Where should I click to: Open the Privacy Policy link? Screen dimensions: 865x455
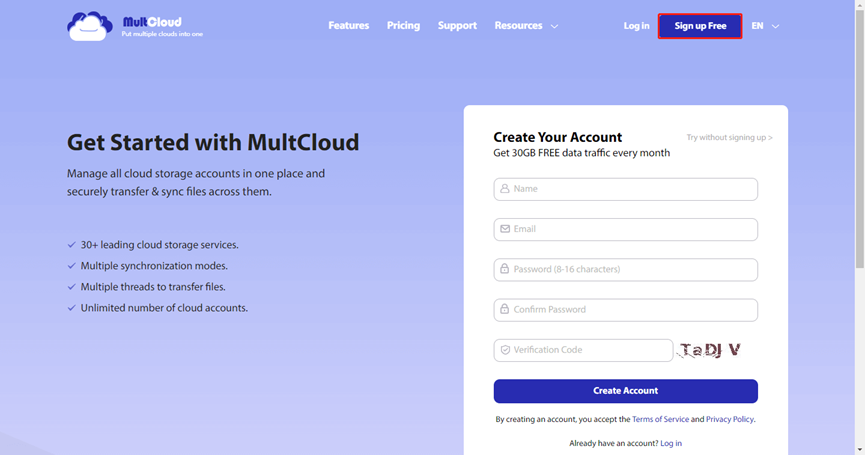(x=729, y=419)
